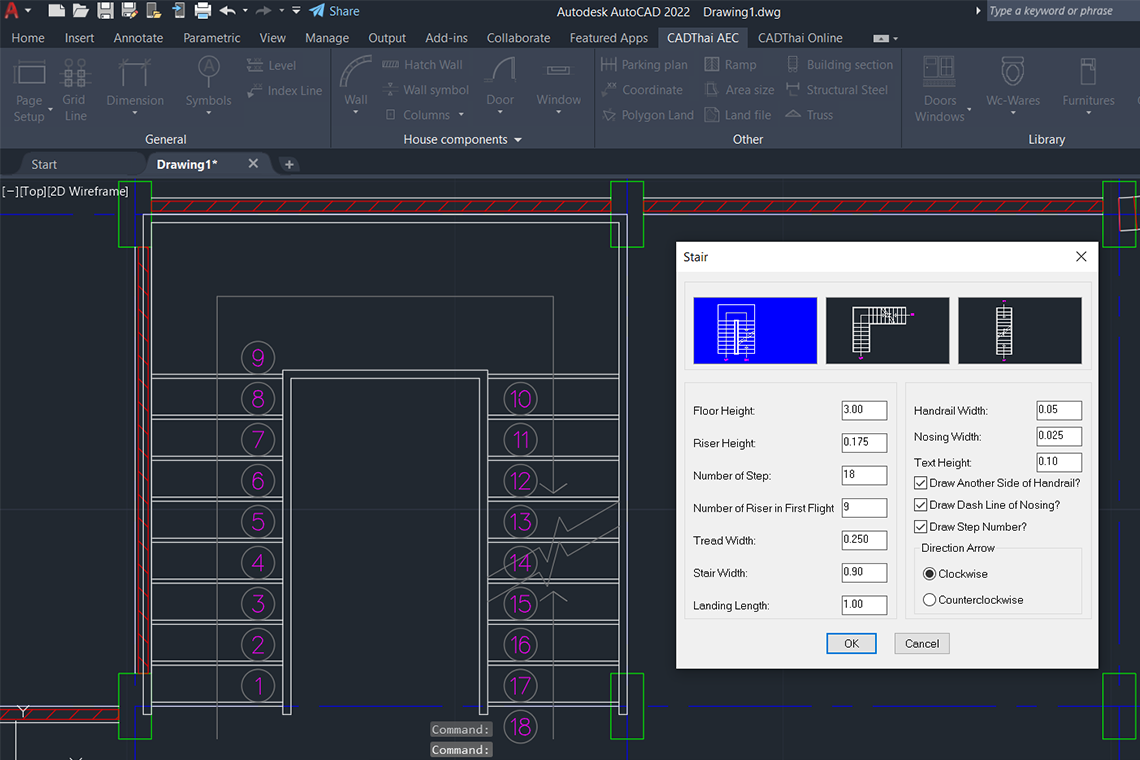Click the Save icon in quick access toolbar
The image size is (1140, 760).
105,10
